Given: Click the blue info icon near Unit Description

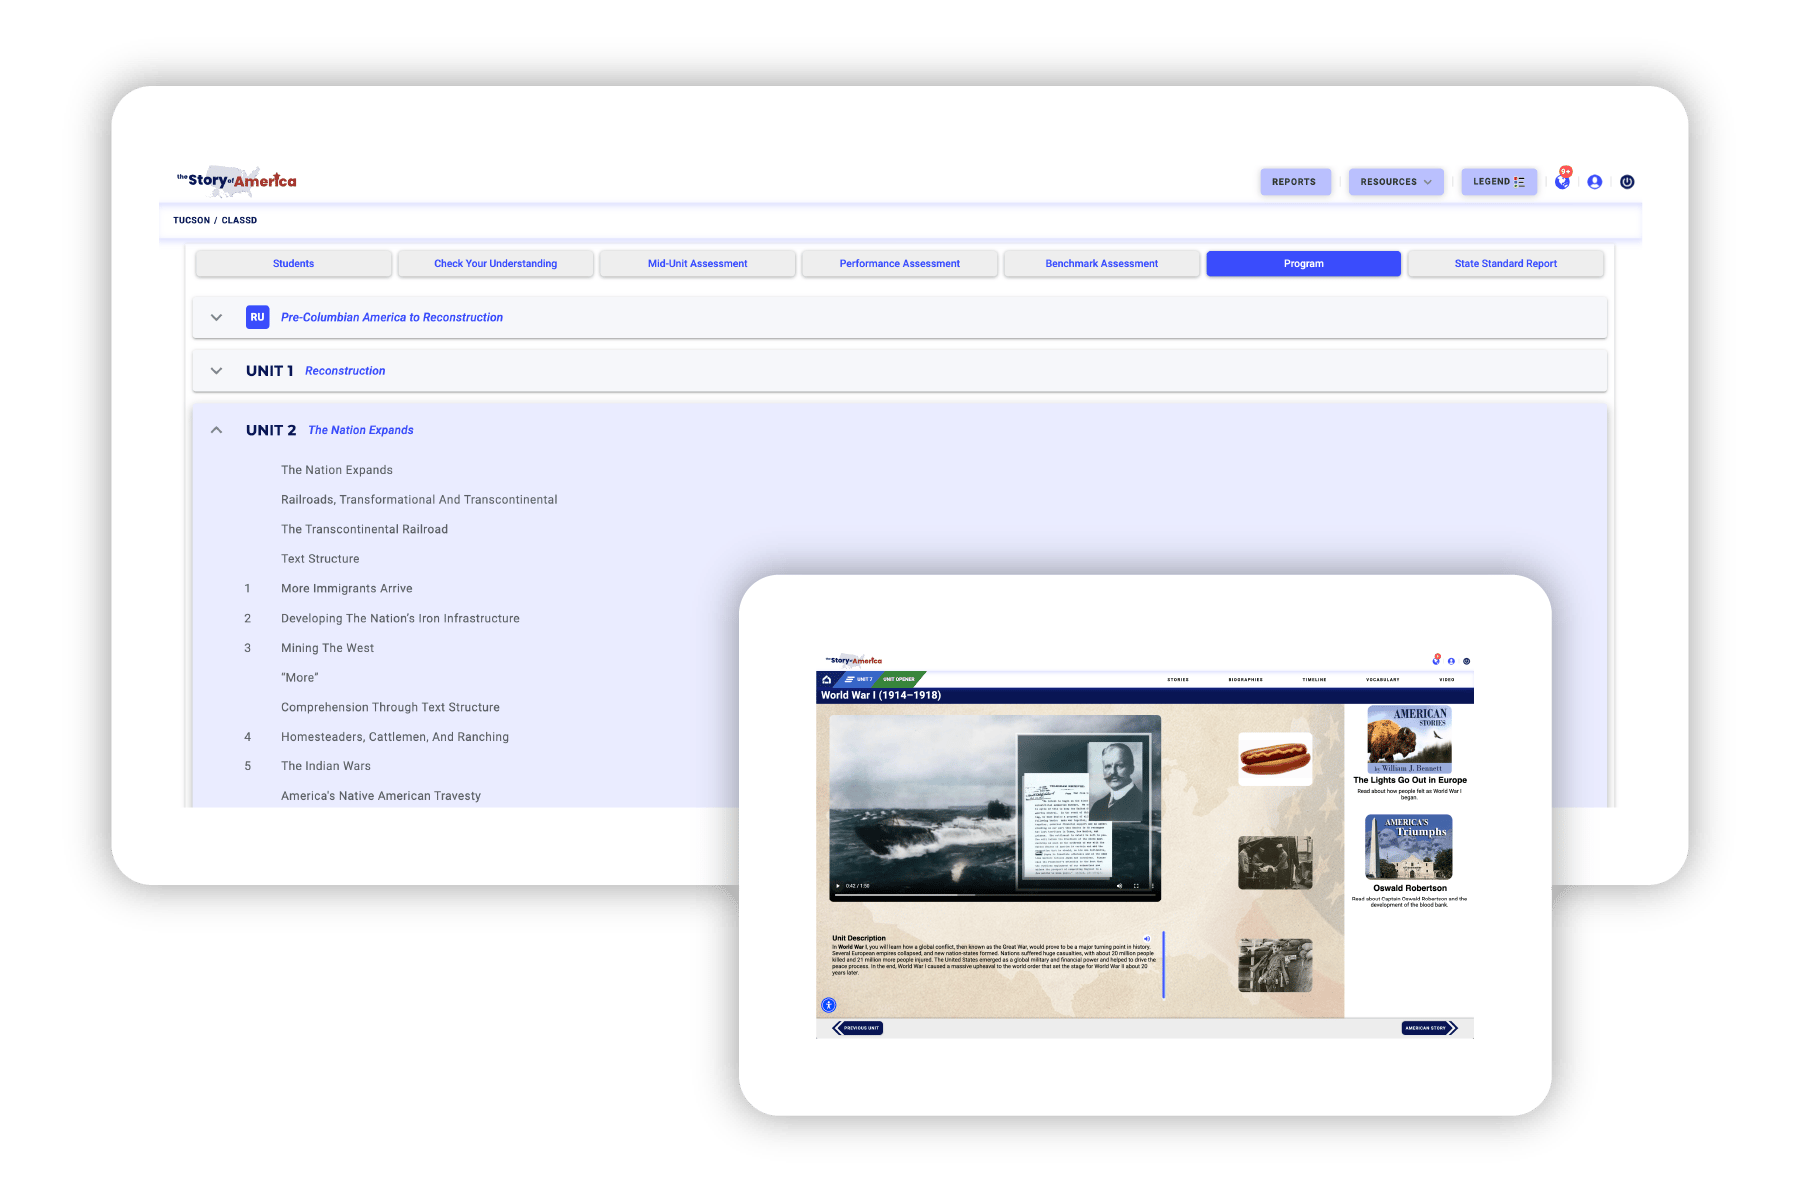Looking at the screenshot, I should [x=829, y=1004].
